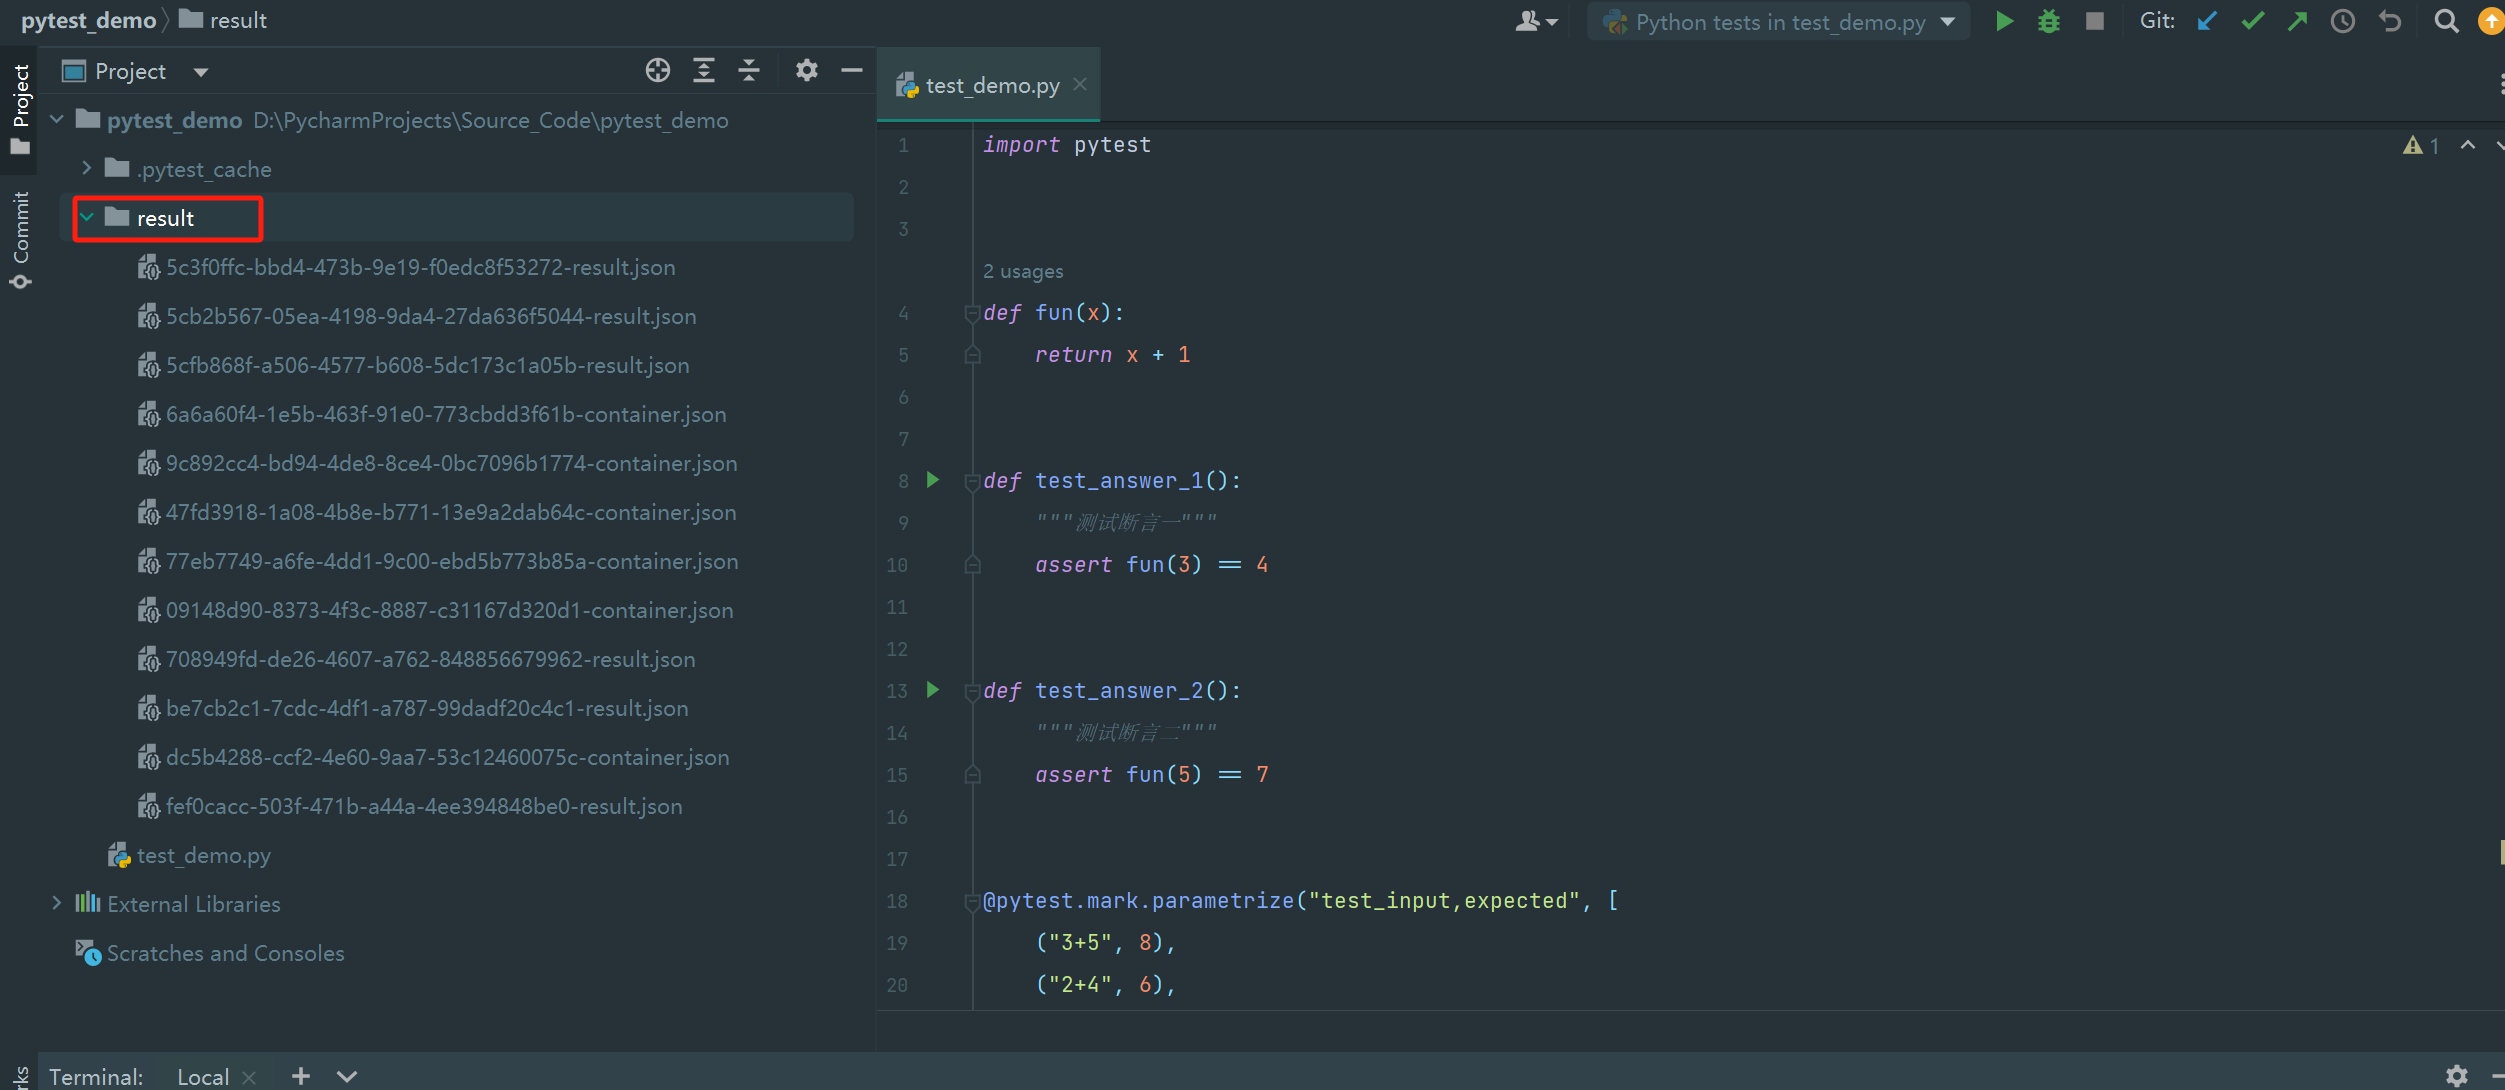Run the Python tests configuration
This screenshot has height=1090, width=2505.
pyautogui.click(x=2004, y=21)
